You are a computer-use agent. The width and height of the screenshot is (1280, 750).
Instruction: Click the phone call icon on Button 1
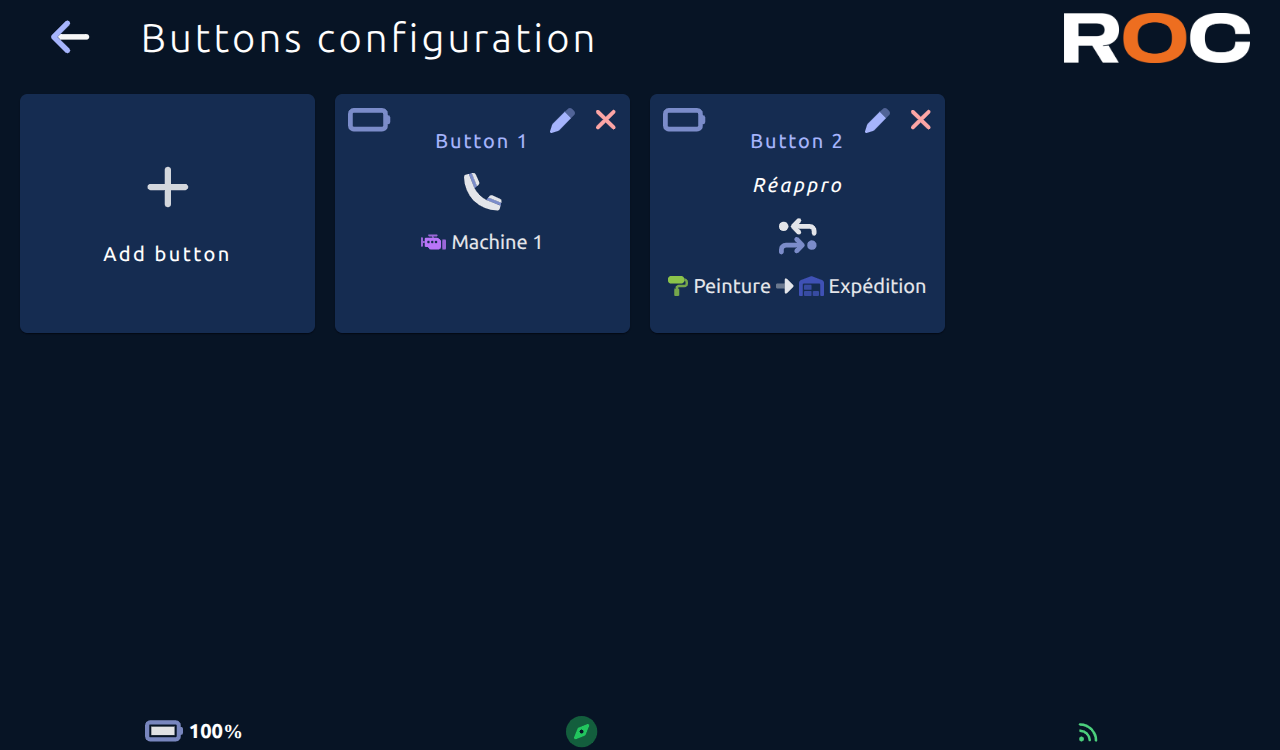coord(482,192)
